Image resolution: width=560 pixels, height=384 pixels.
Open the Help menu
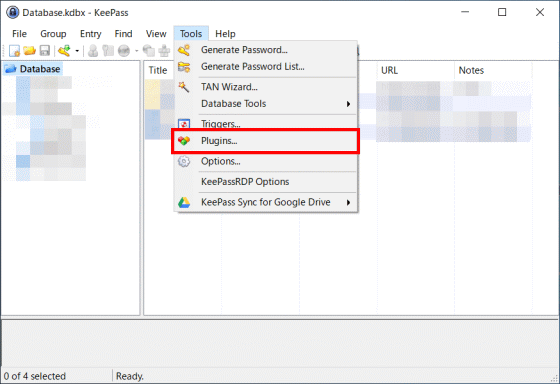pos(225,34)
